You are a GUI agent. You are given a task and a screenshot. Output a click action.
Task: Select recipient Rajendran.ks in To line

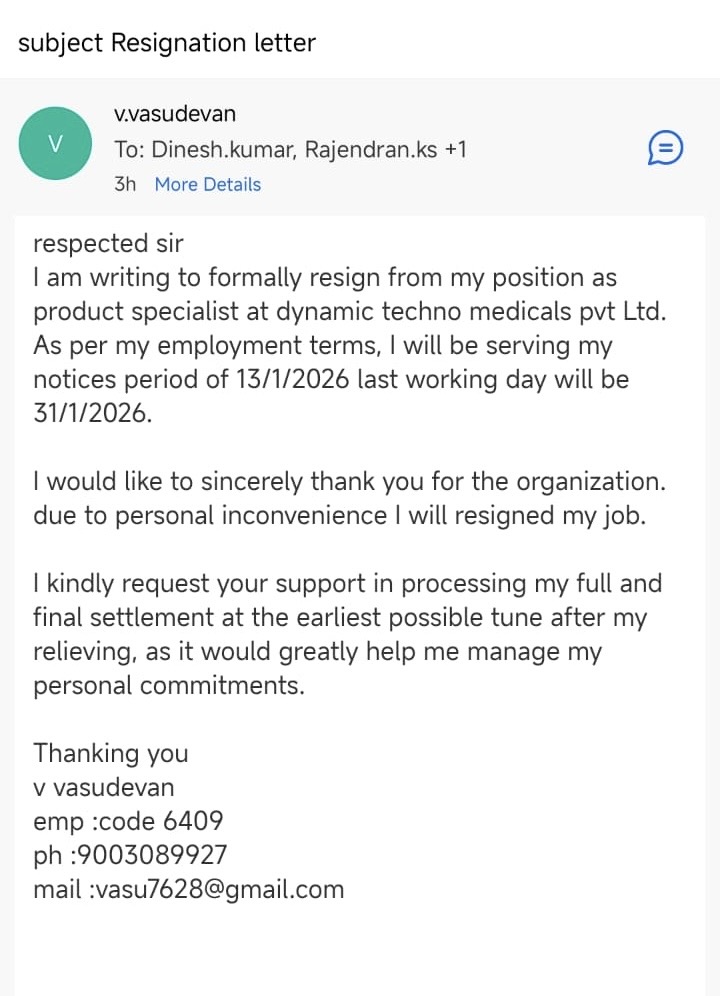coord(371,150)
